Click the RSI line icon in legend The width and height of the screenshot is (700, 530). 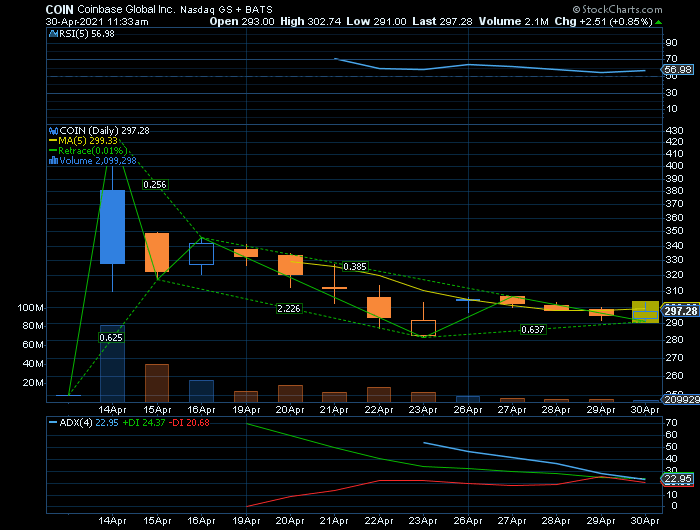(x=54, y=34)
